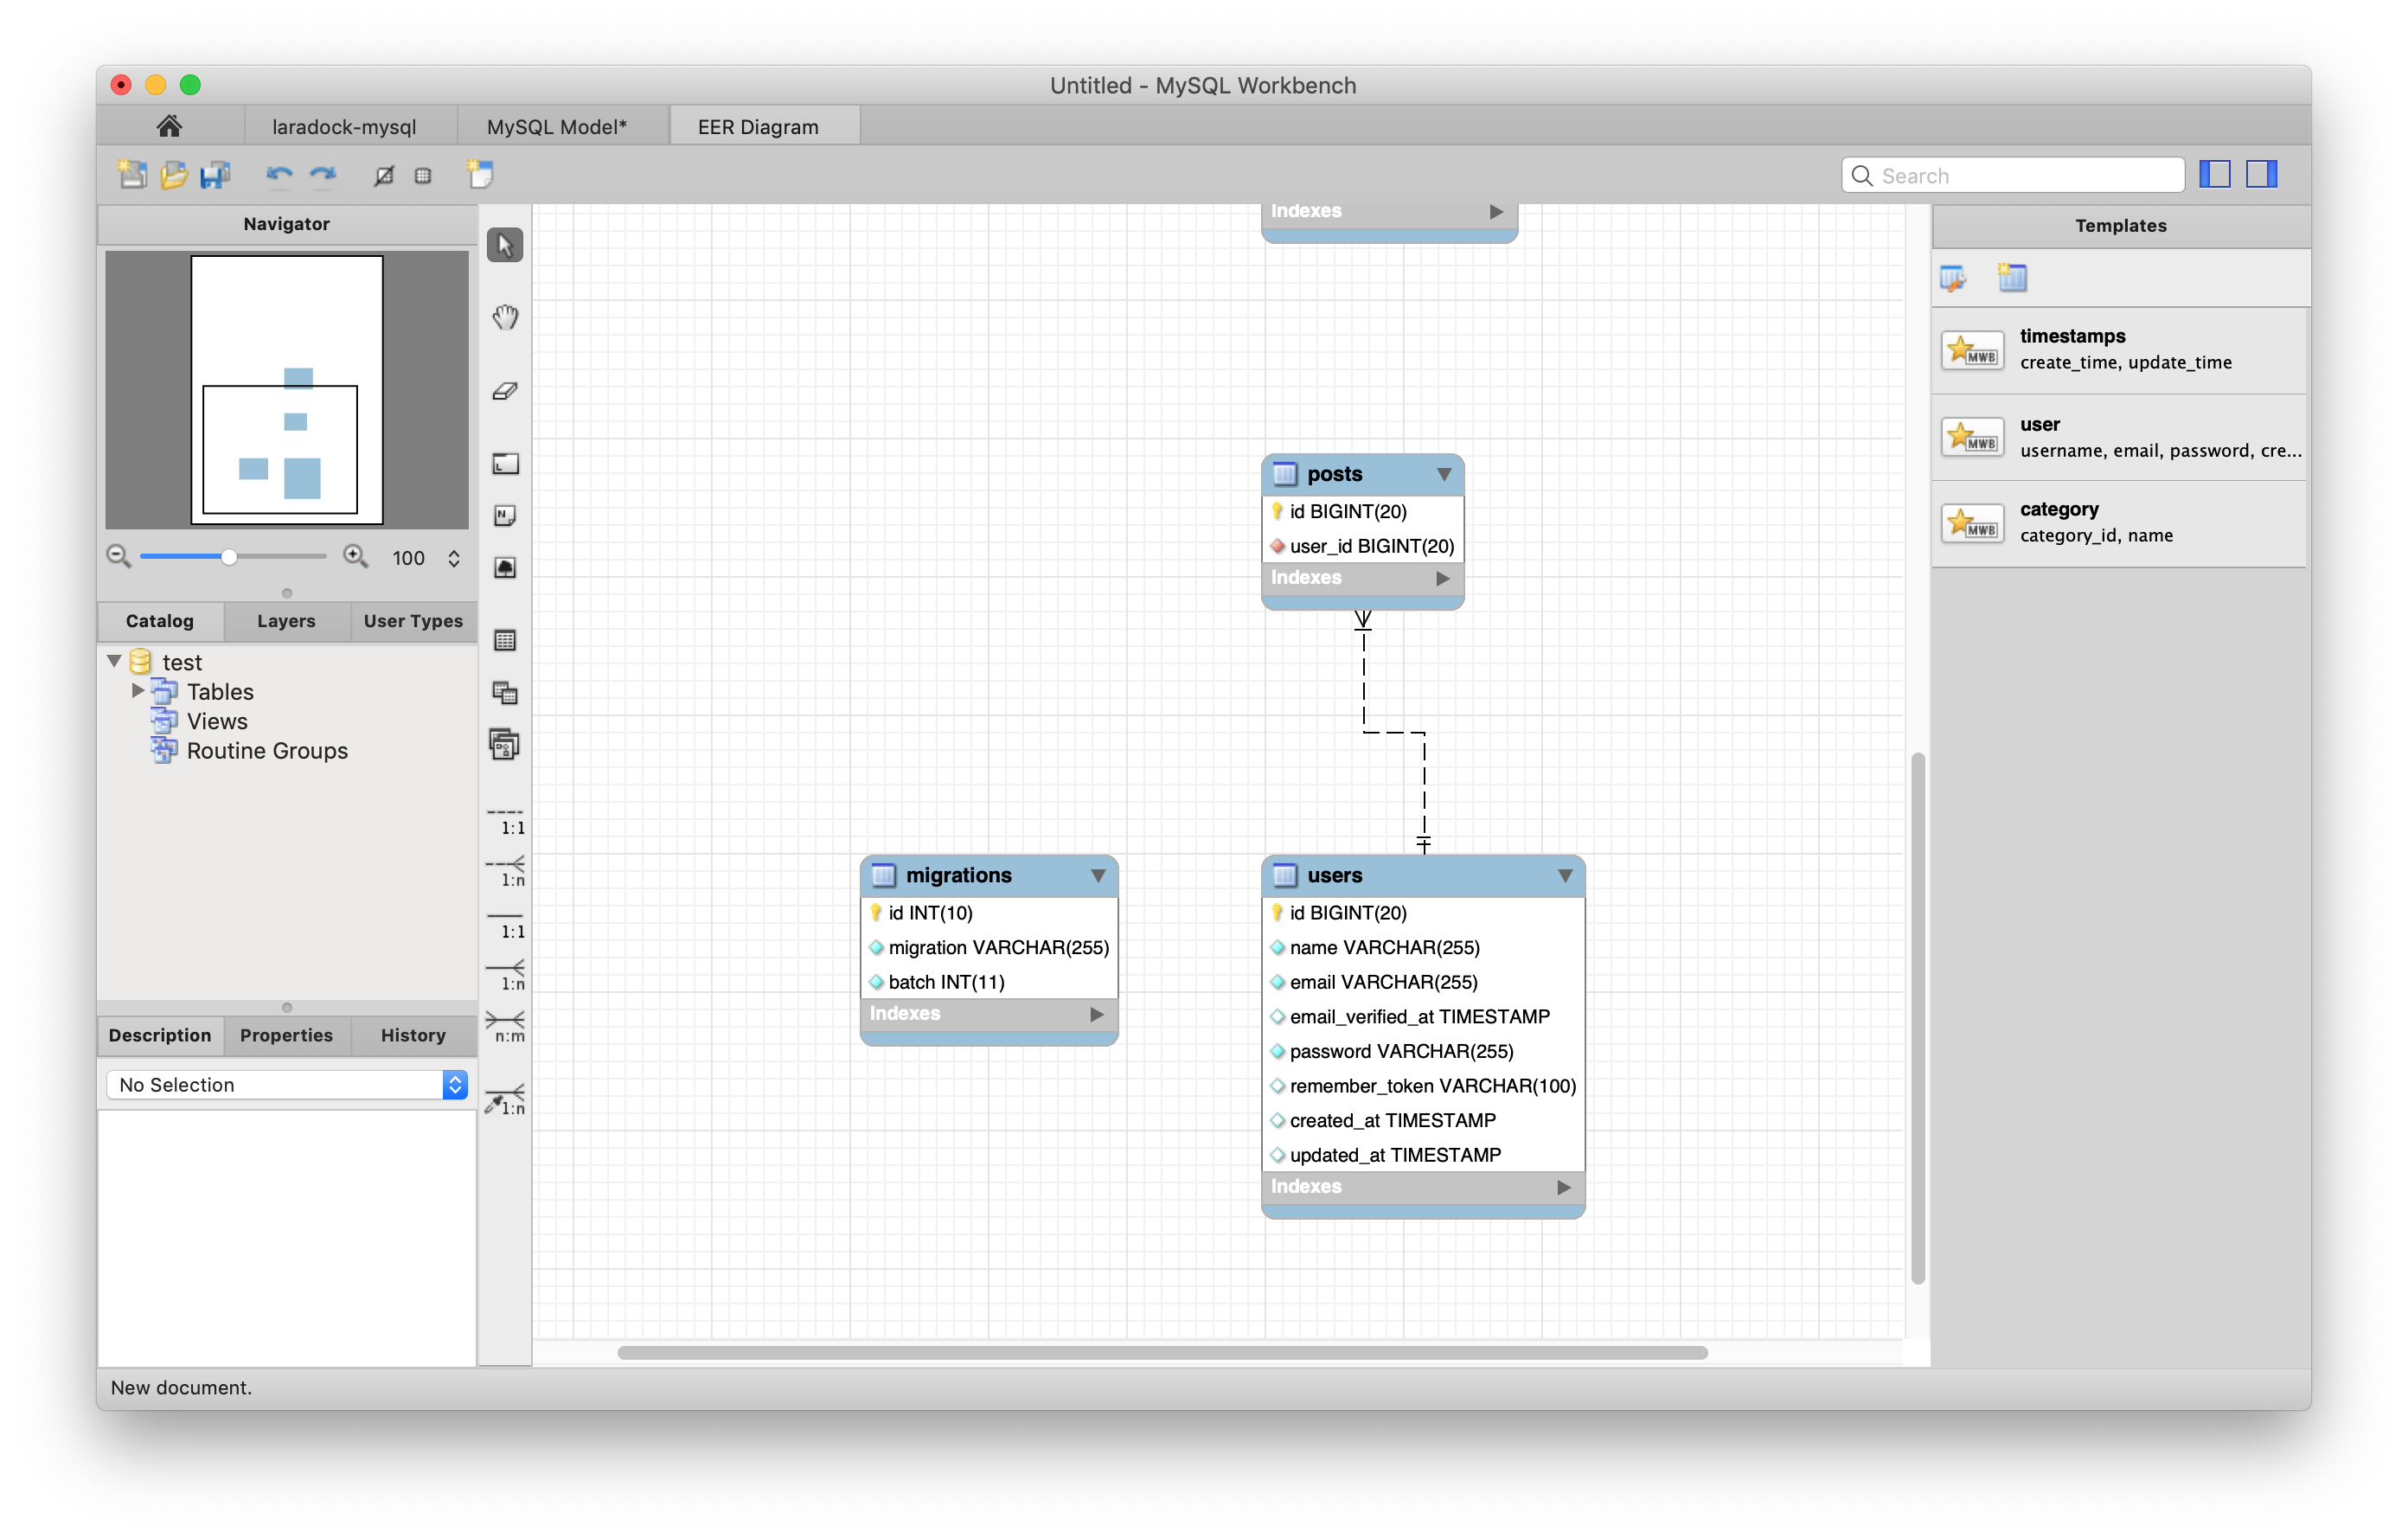
Task: Click the diagram vertical scrollbar
Action: point(1917,1018)
